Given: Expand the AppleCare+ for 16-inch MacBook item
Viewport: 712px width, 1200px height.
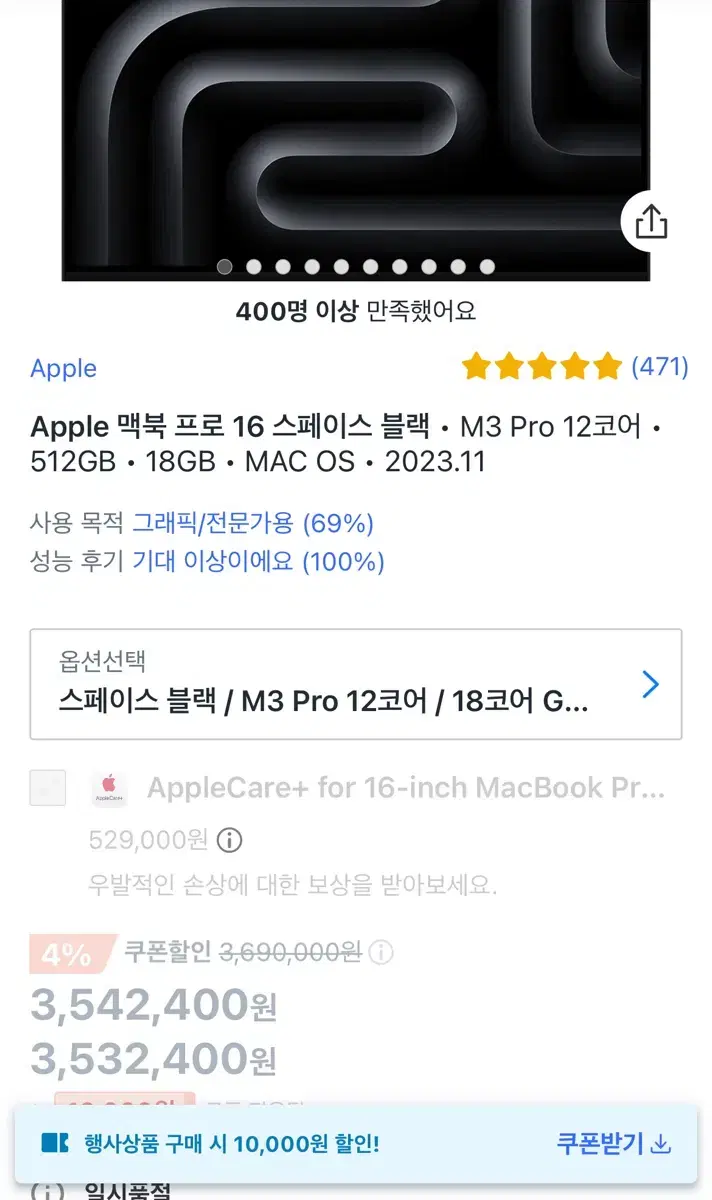Looking at the screenshot, I should [406, 788].
